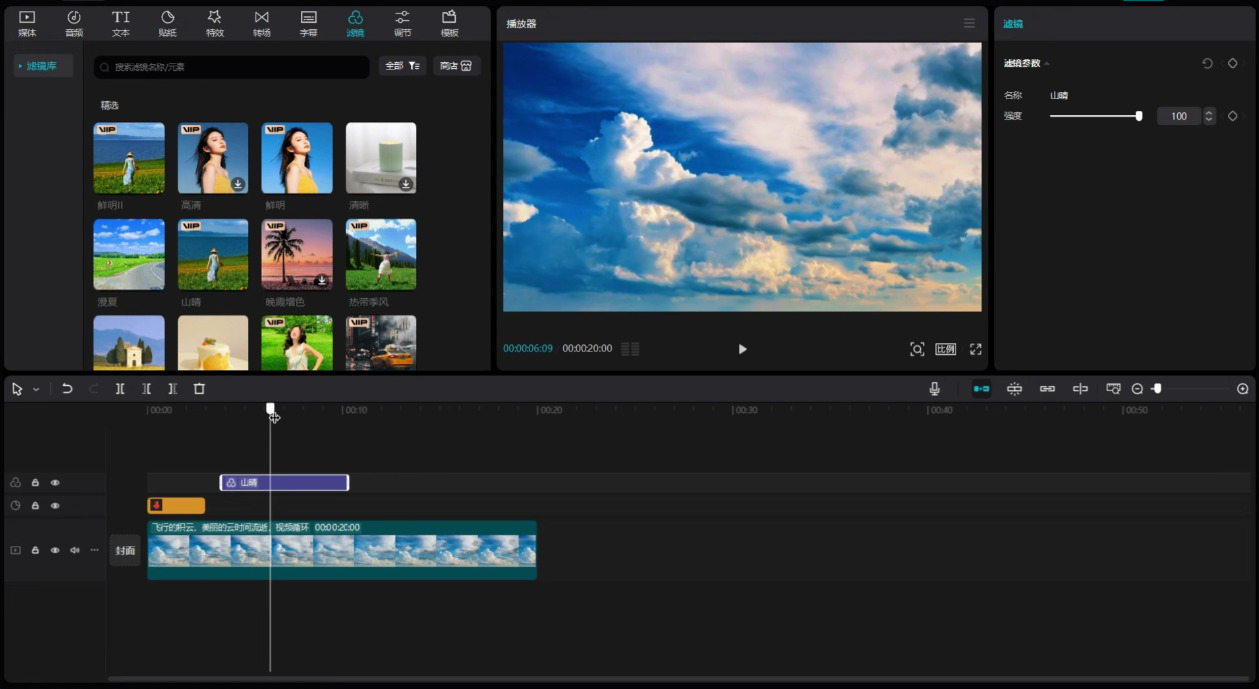This screenshot has width=1259, height=689.
Task: Download the 清晰 filter
Action: [406, 184]
